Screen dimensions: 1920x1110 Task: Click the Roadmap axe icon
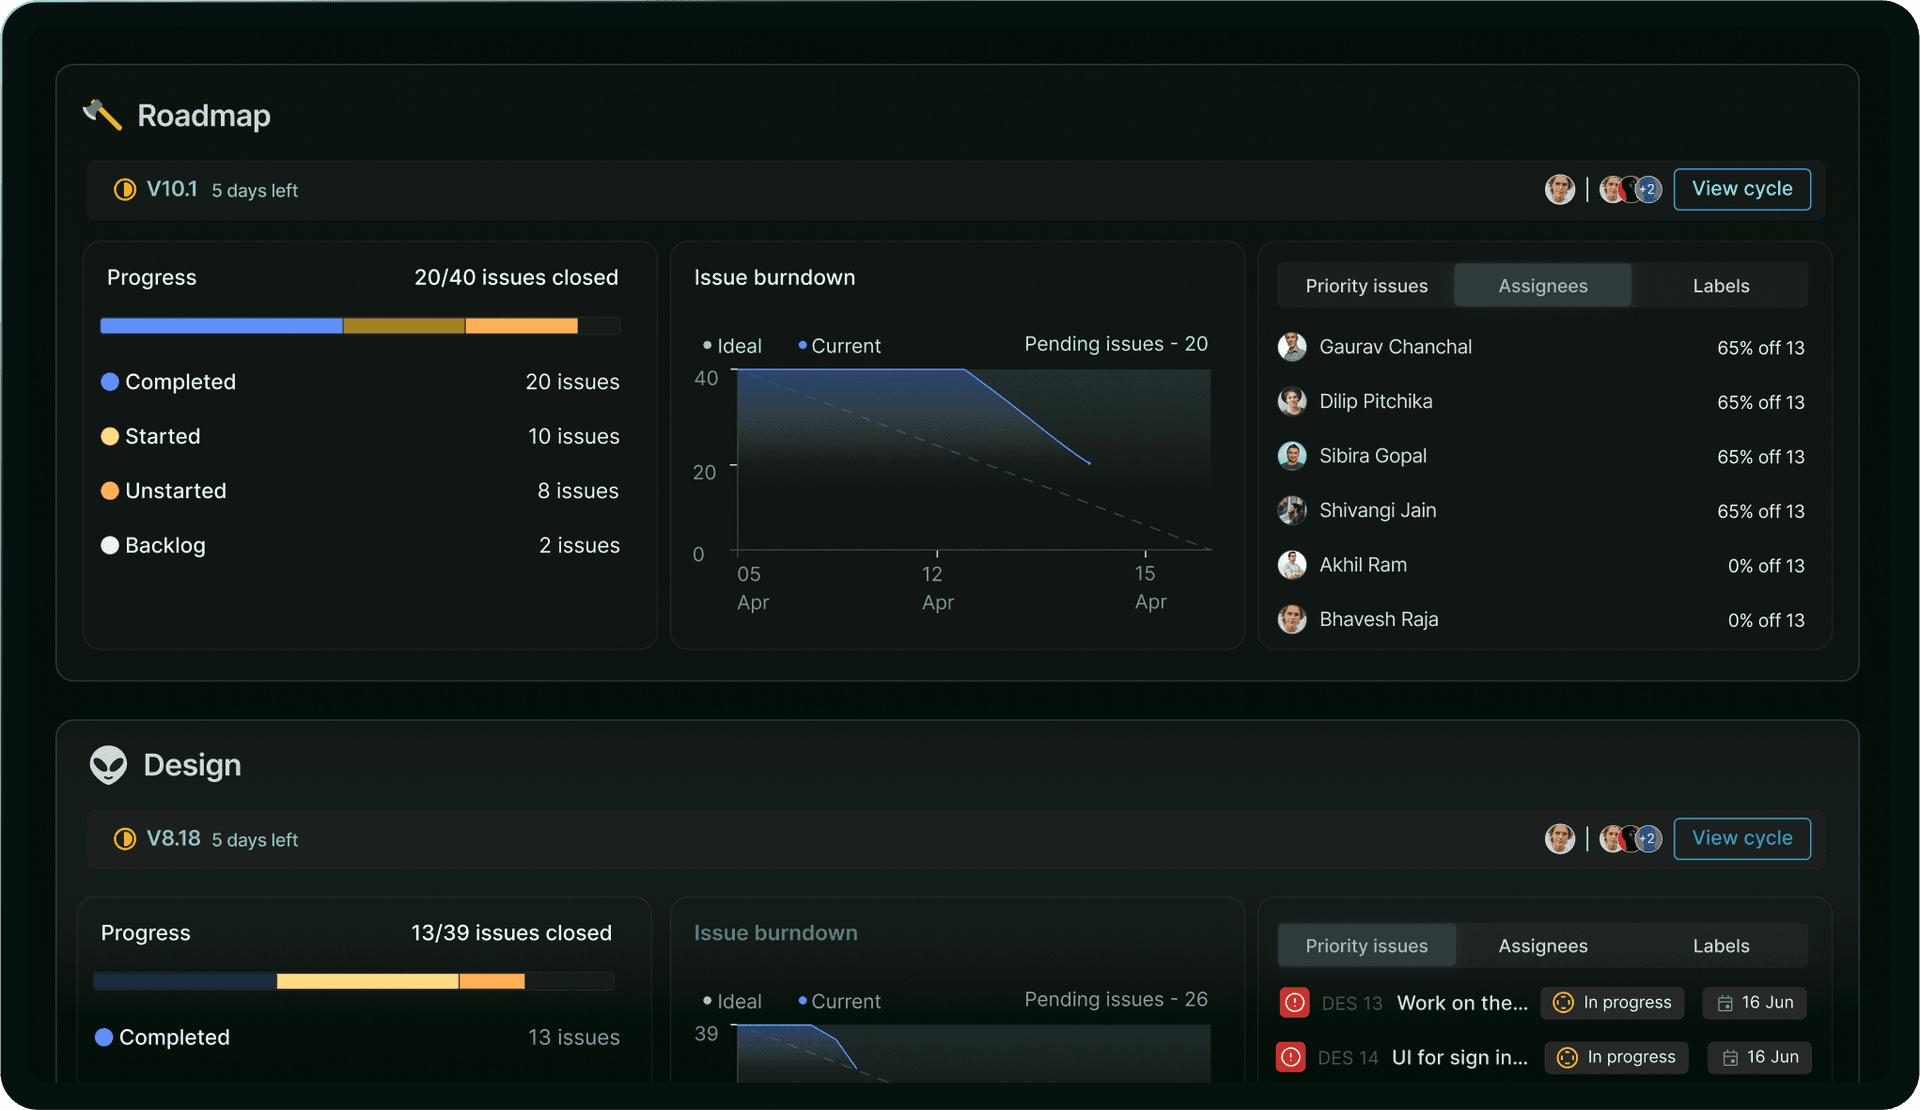(x=102, y=115)
